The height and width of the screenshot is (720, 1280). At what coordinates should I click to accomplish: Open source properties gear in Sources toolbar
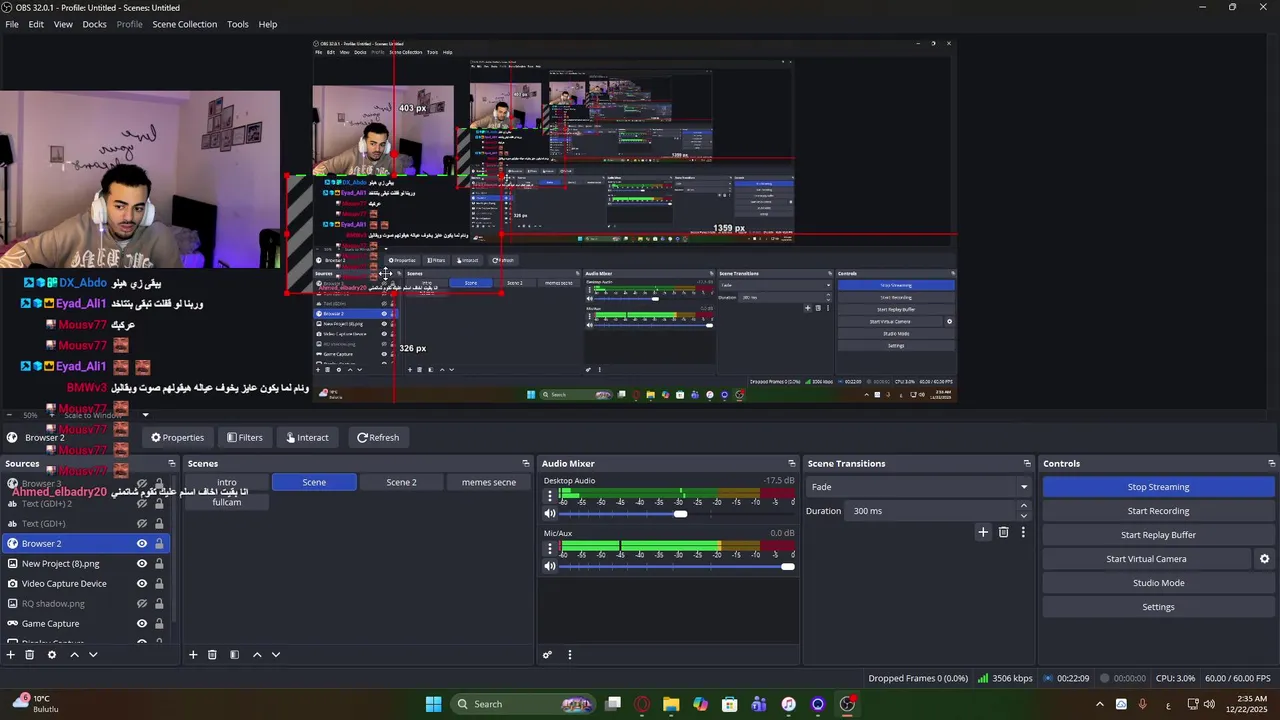click(x=52, y=655)
